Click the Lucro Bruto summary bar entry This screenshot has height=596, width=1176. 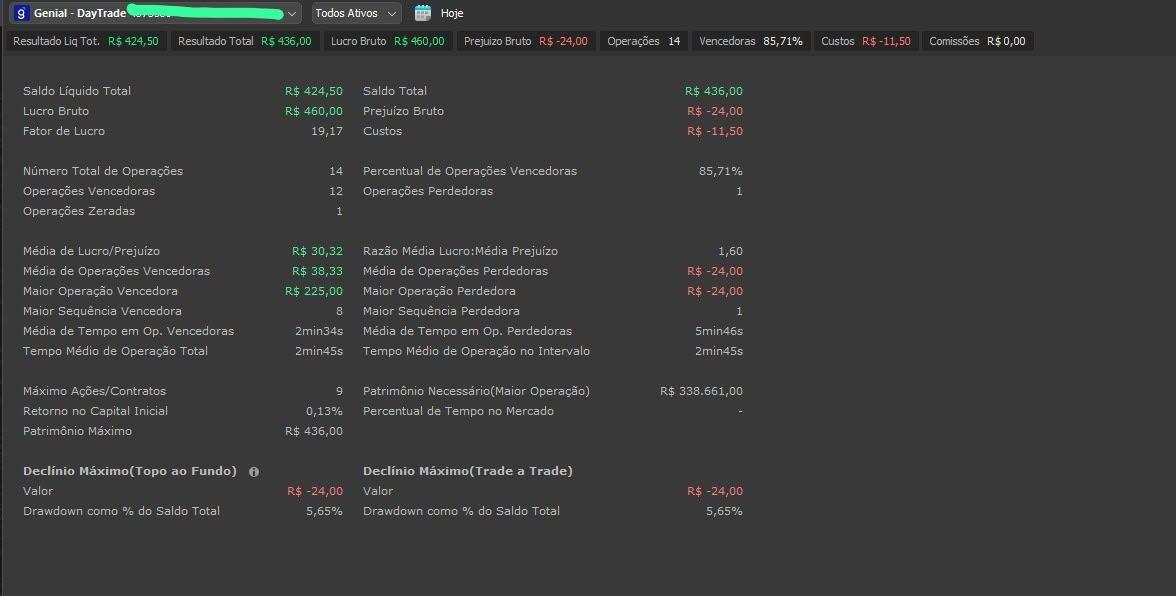(388, 41)
